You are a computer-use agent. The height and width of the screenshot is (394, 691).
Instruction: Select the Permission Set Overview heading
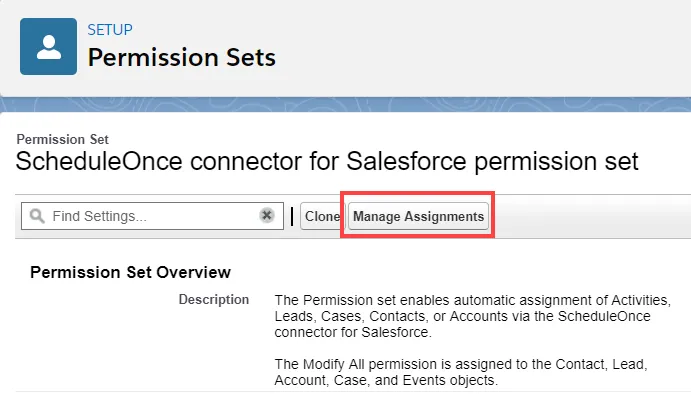(130, 272)
